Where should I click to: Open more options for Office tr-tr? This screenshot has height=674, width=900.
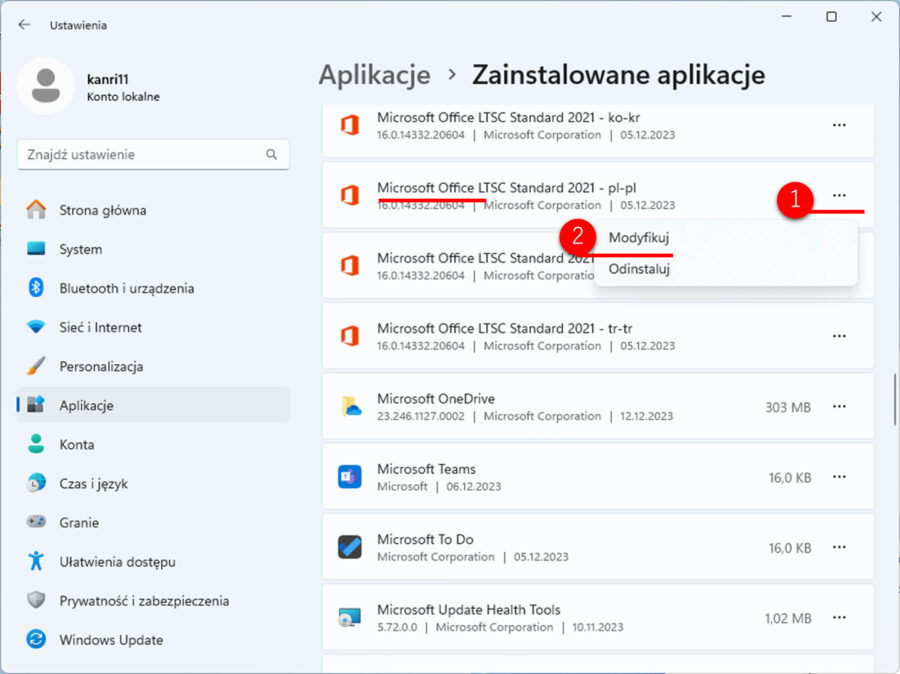point(839,336)
